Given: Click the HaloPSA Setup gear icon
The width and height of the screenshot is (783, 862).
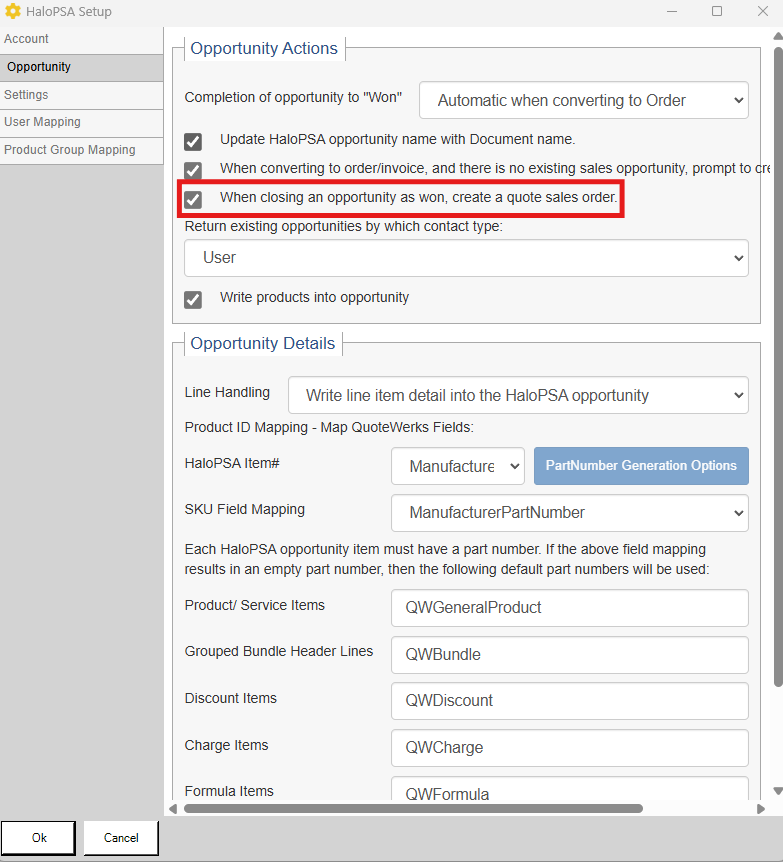Looking at the screenshot, I should pos(13,12).
